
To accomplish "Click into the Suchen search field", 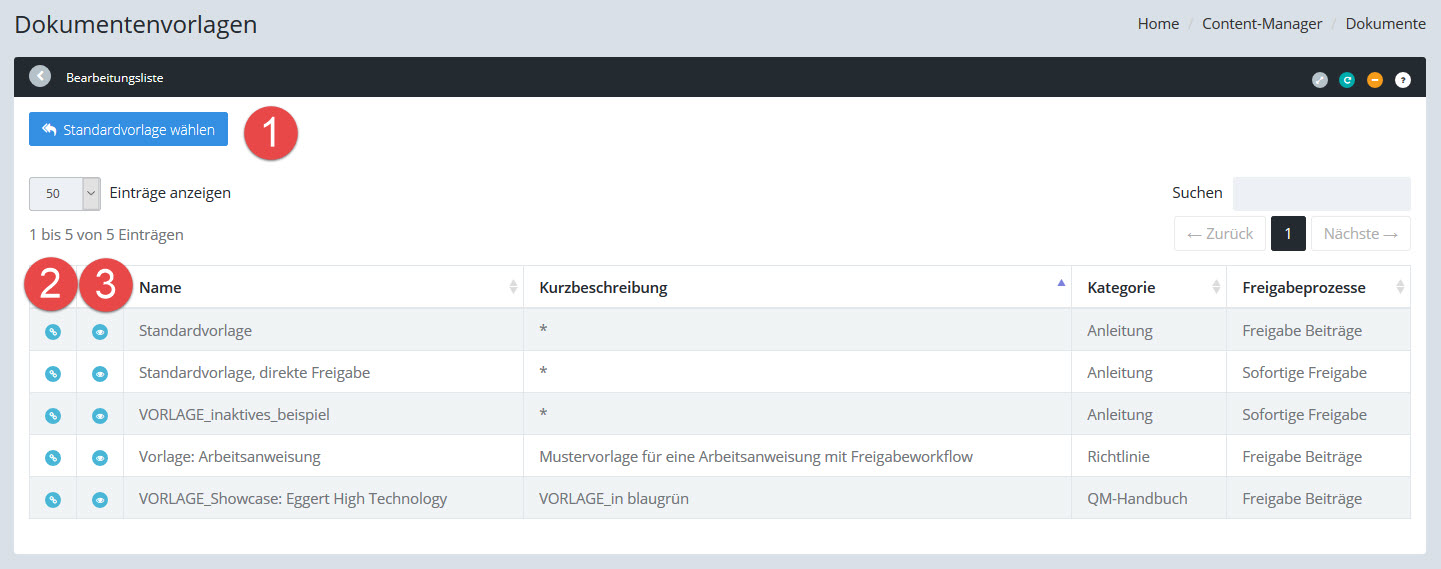I will [1321, 193].
